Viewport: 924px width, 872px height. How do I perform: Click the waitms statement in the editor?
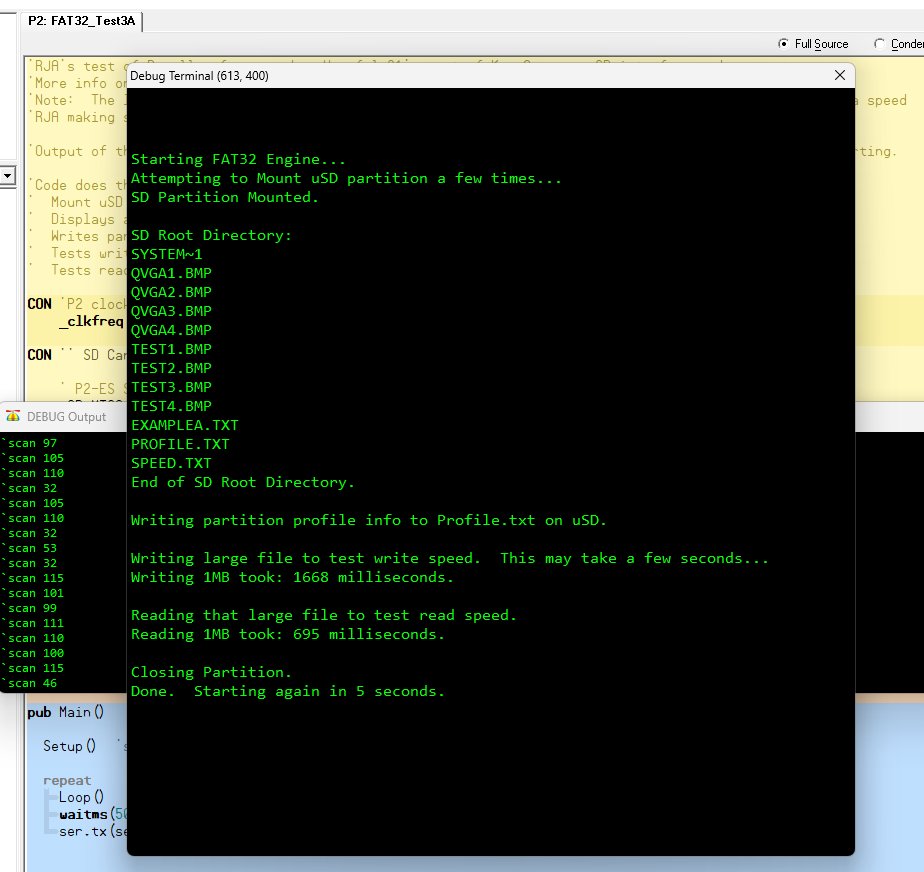click(83, 814)
